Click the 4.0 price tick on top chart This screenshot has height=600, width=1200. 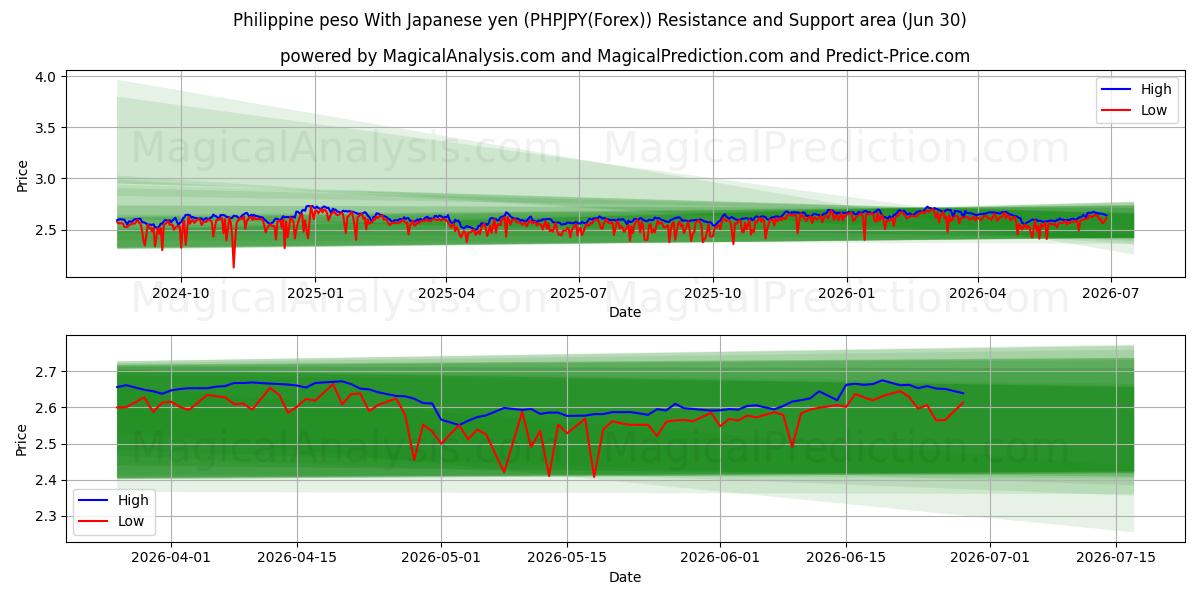48,76
